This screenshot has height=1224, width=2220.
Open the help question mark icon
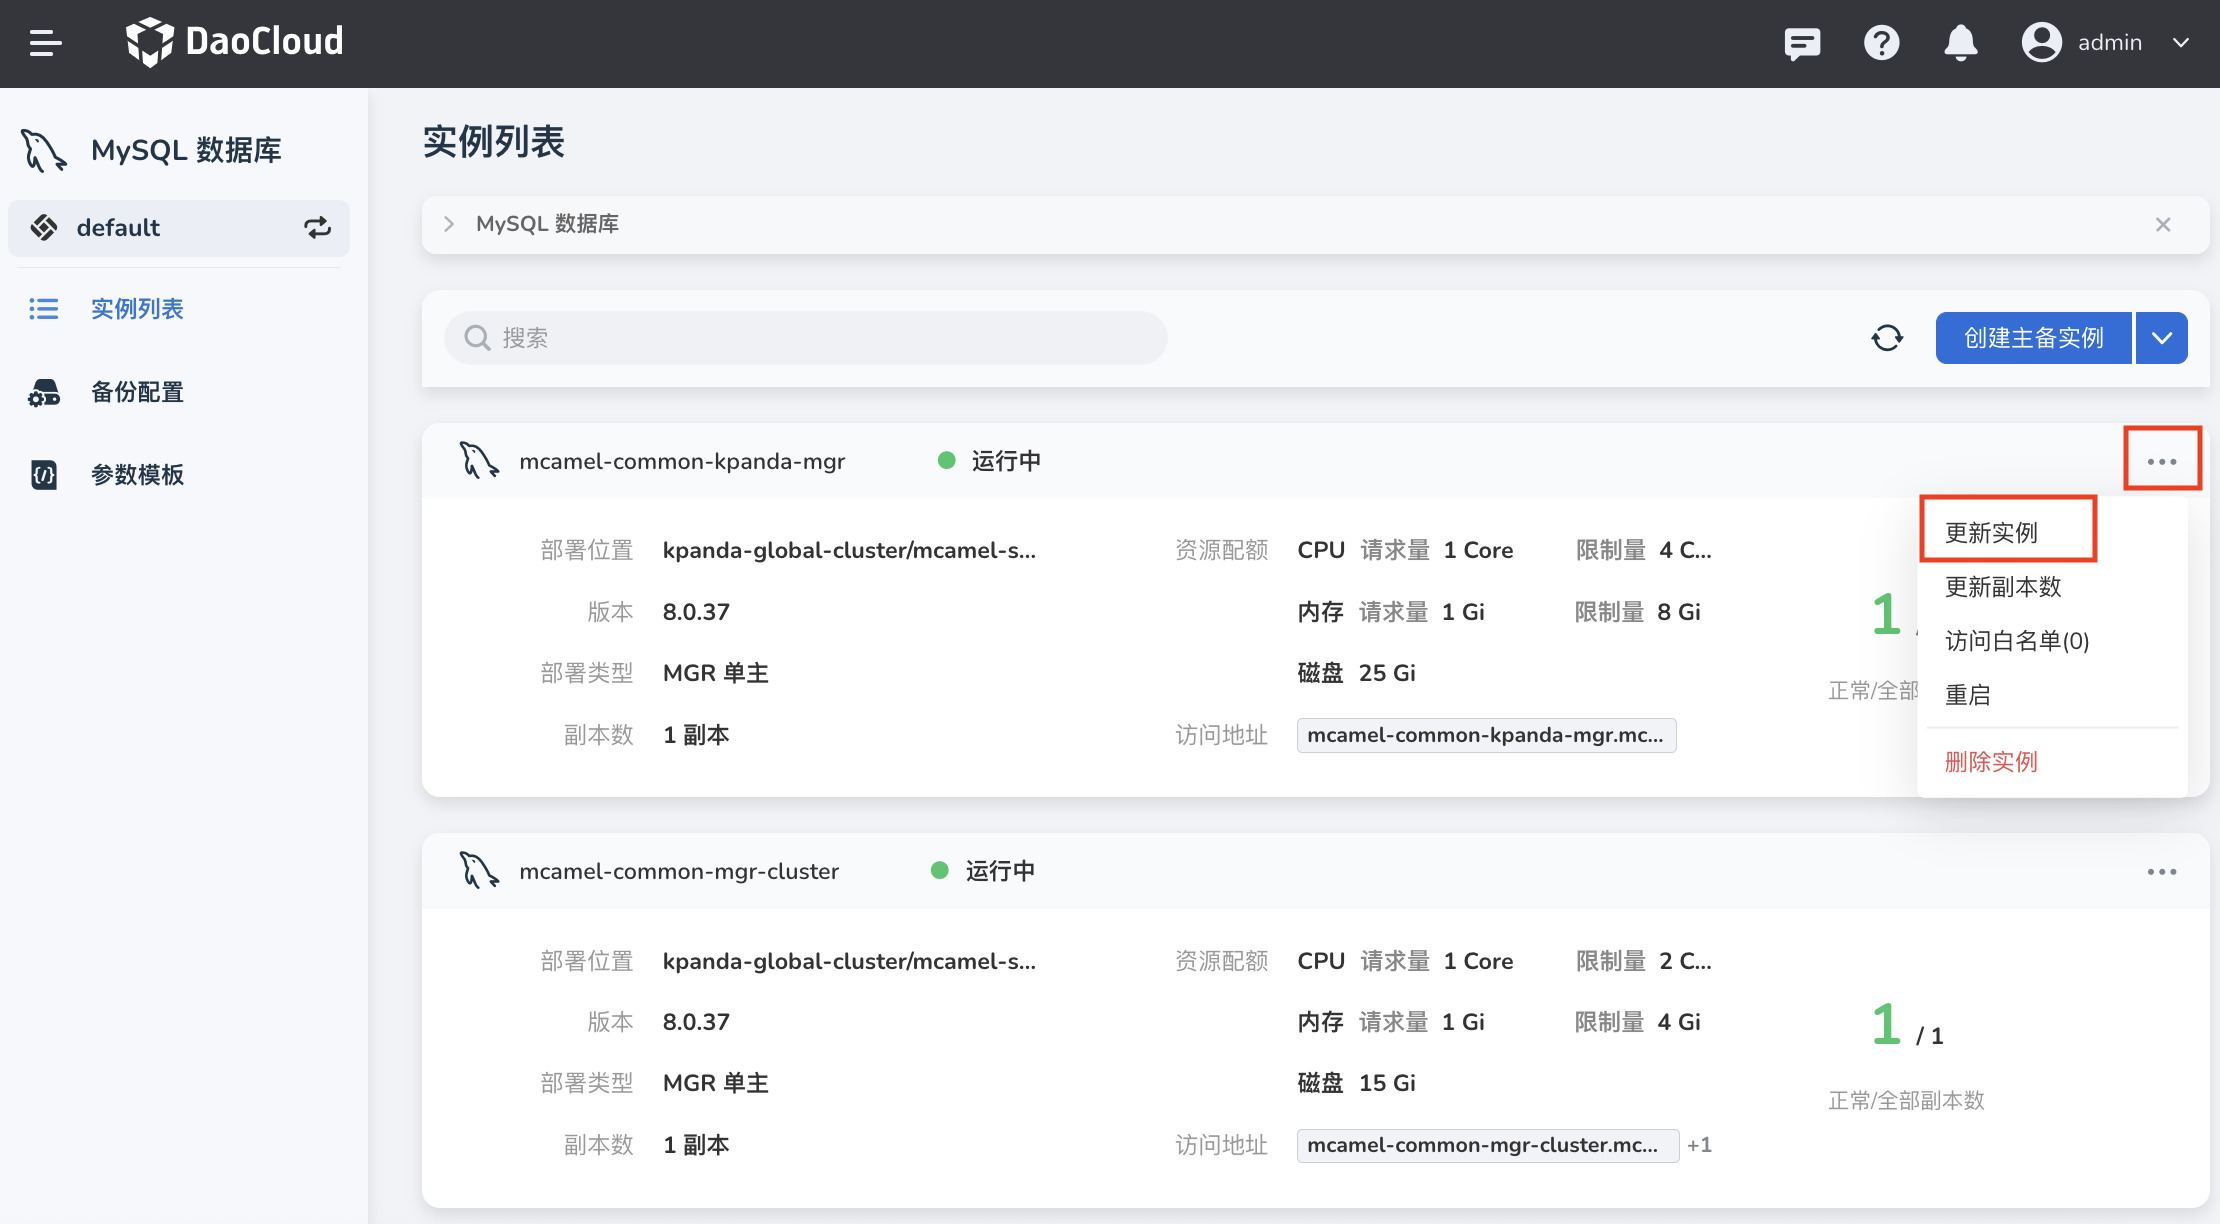point(1881,43)
